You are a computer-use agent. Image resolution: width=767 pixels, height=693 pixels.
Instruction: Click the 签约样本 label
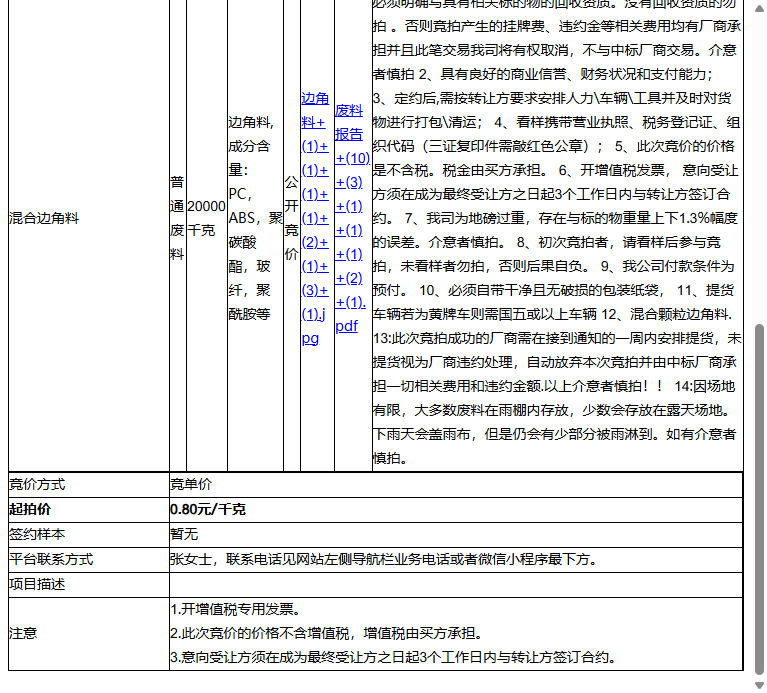pyautogui.click(x=37, y=535)
